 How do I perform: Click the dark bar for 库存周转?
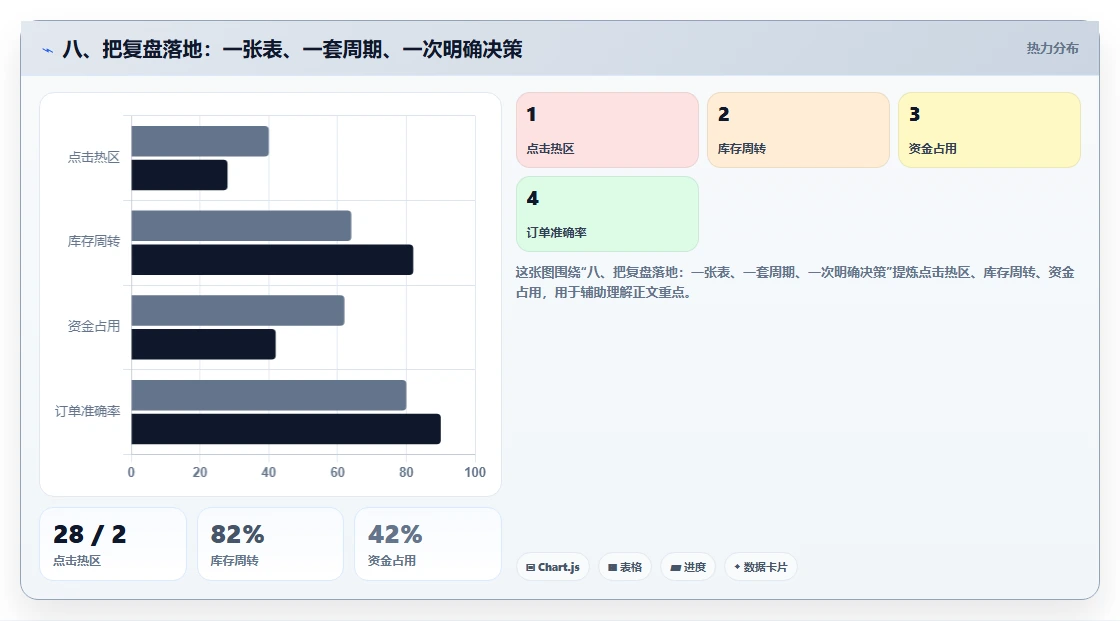272,259
